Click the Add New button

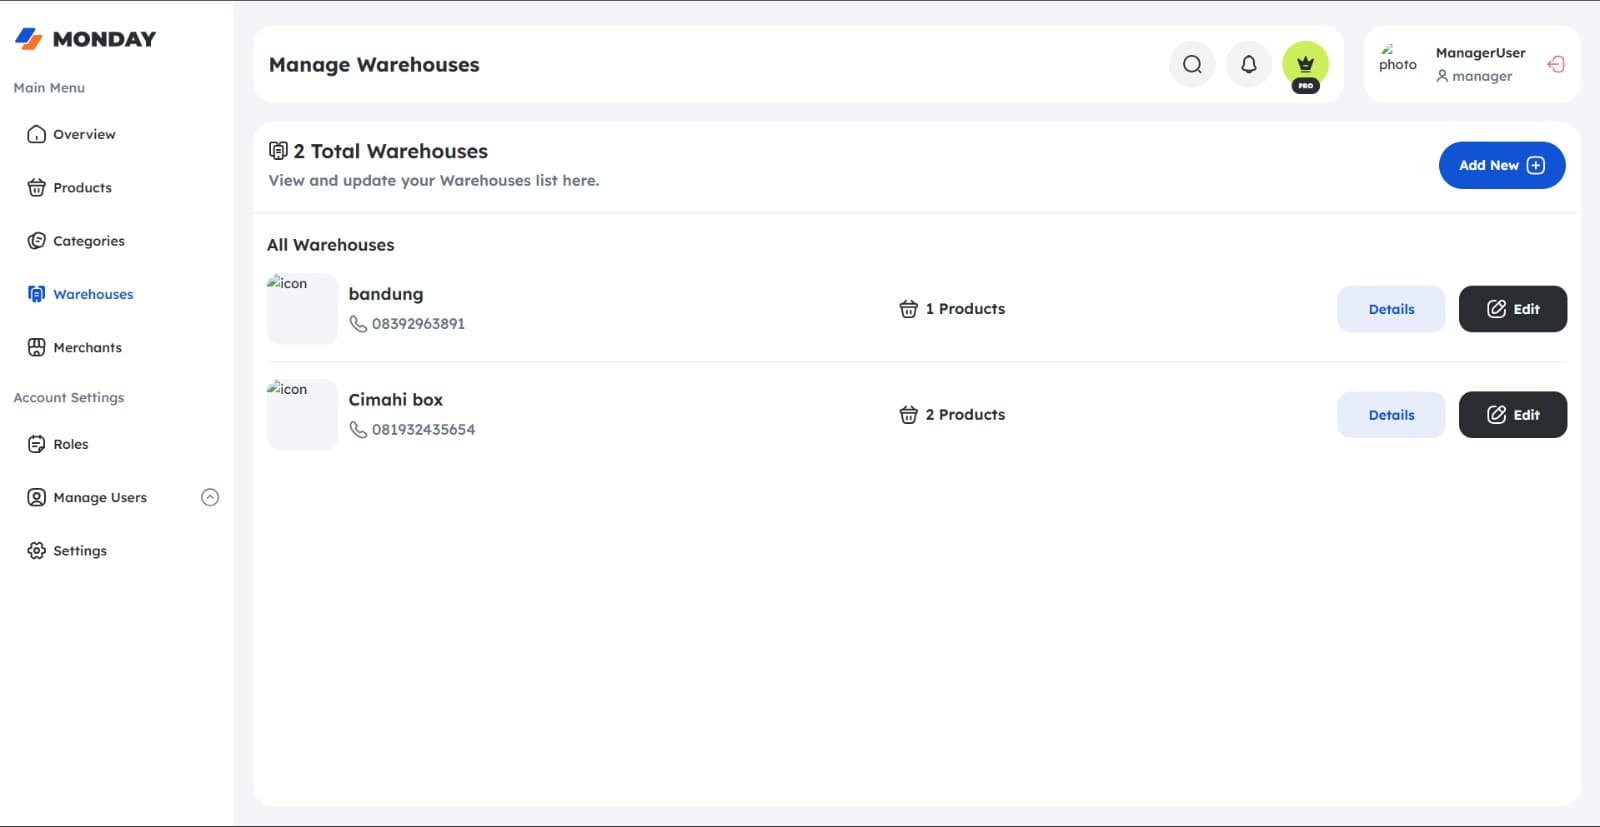click(1502, 165)
